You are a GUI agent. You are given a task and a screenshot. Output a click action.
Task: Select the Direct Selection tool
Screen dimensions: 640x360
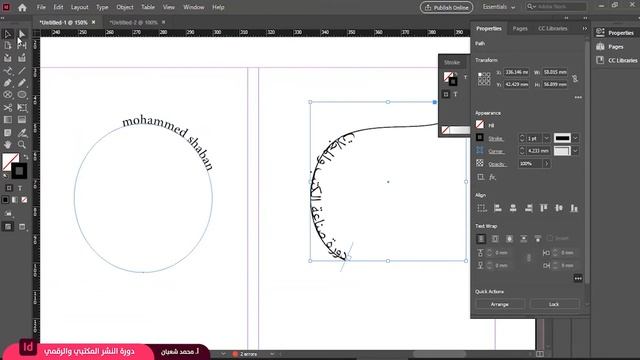coord(22,34)
